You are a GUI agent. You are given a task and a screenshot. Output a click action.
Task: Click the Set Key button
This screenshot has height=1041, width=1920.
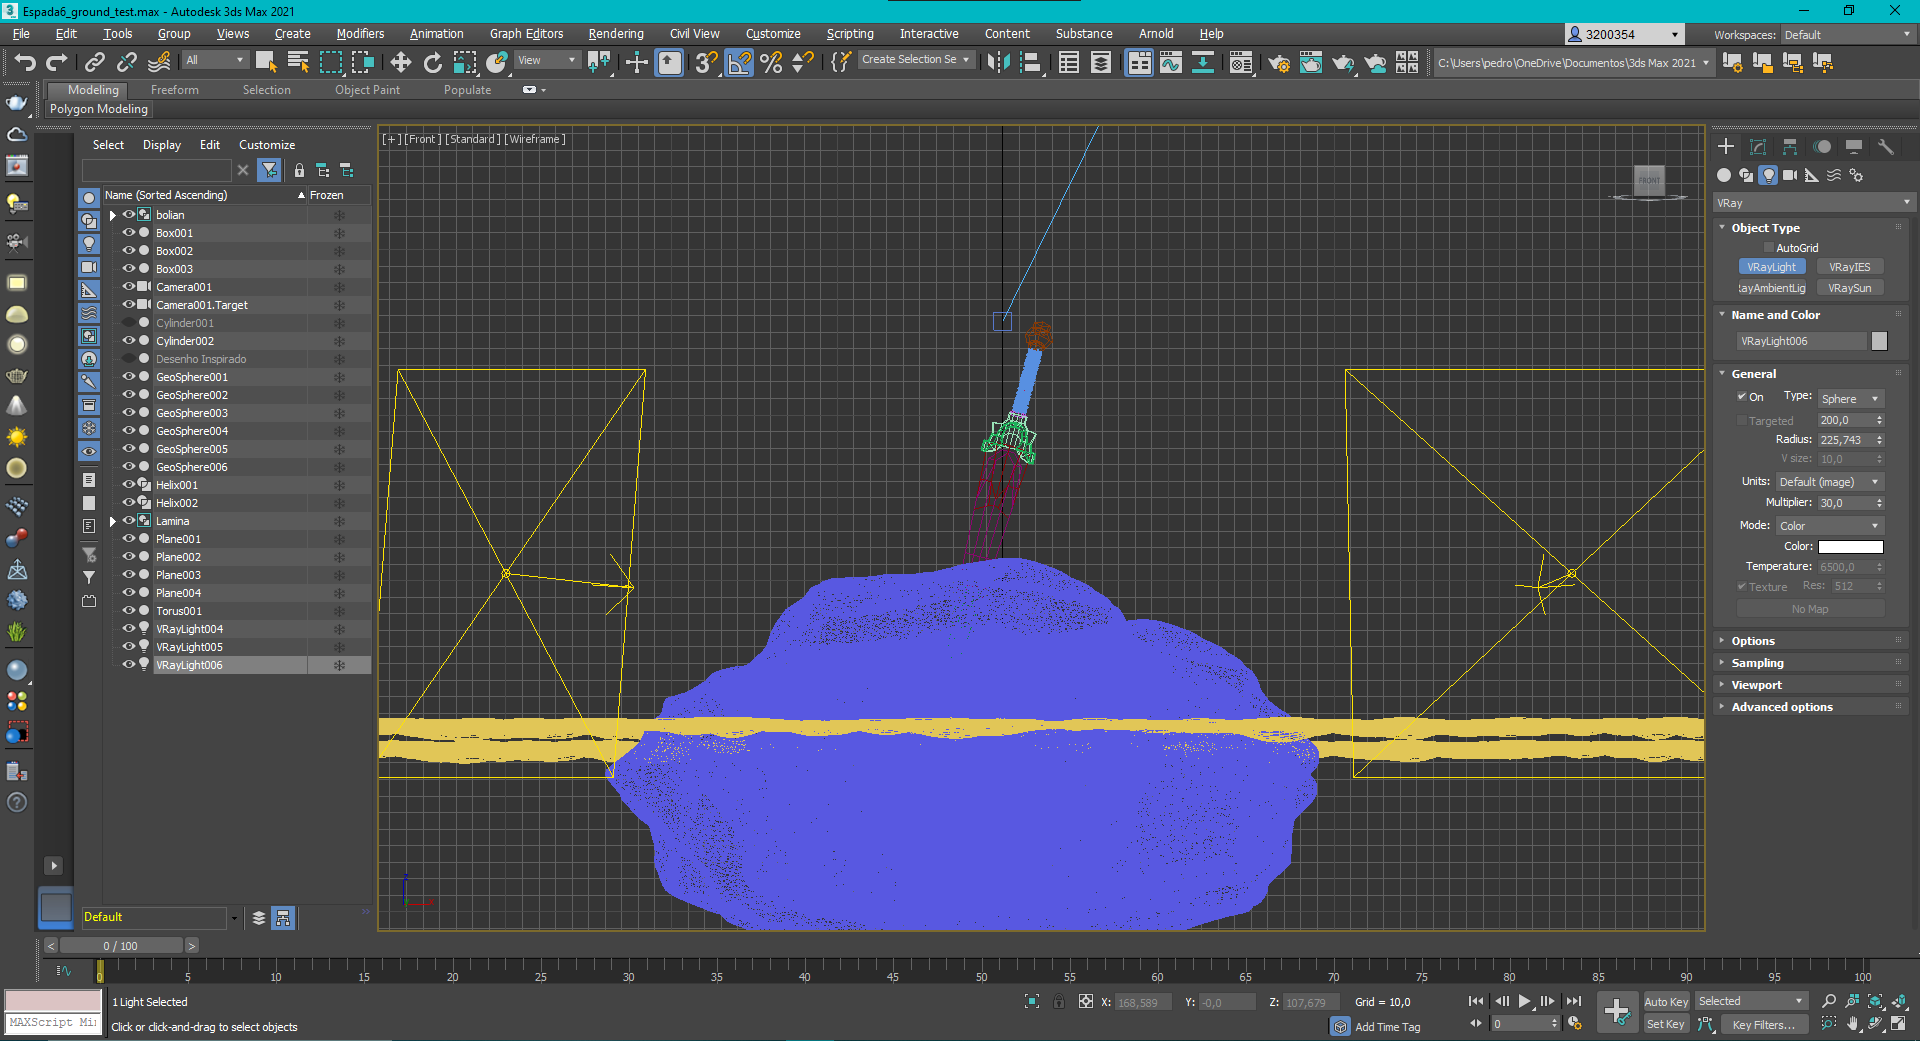[x=1666, y=1024]
